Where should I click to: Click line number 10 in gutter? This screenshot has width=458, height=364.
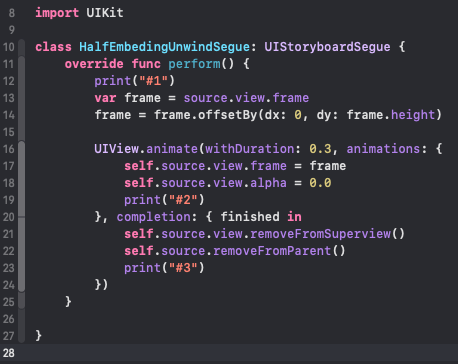point(9,47)
